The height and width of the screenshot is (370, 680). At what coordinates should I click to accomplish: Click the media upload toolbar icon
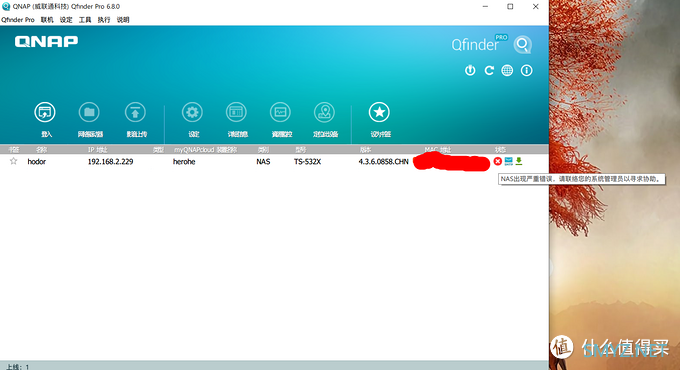pyautogui.click(x=135, y=112)
